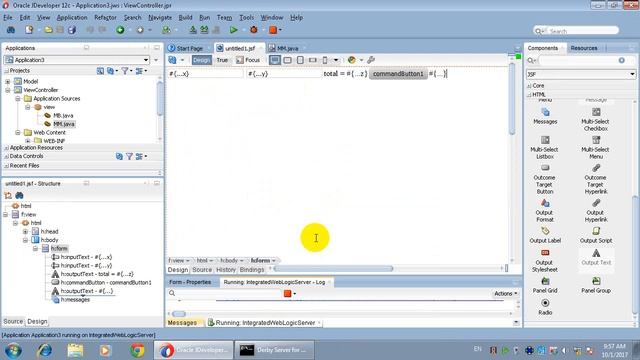This screenshot has width=640, height=360.
Task: Open Google Chrome from the taskbar
Action: click(137, 350)
